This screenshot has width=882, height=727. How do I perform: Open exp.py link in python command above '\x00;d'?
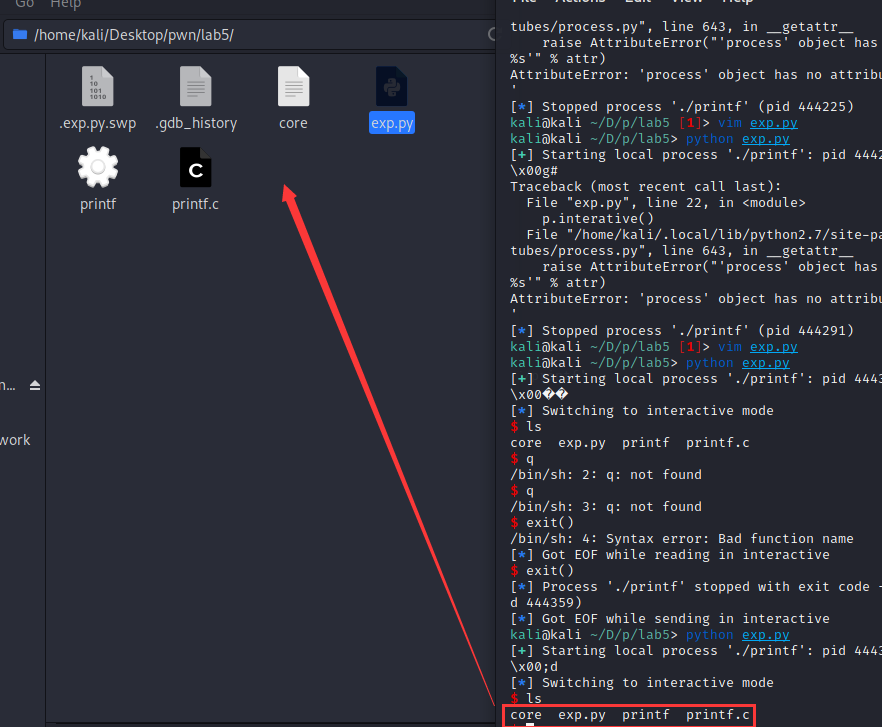(x=766, y=635)
